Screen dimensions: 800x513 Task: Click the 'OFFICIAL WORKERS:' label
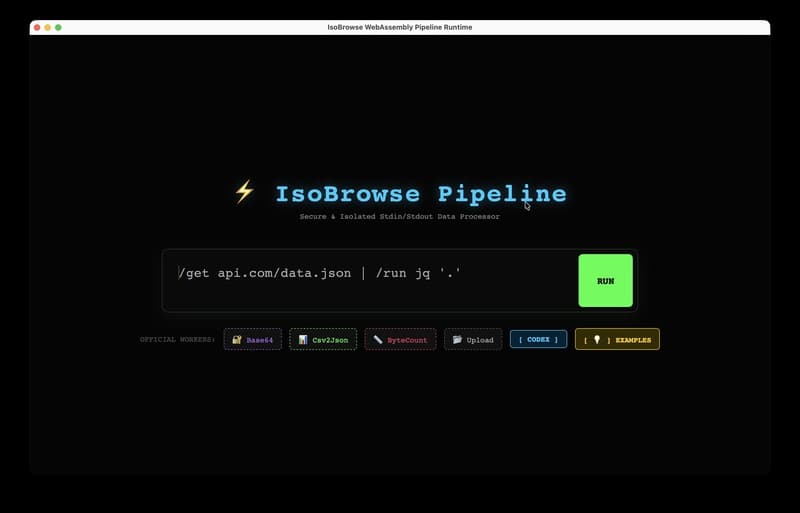pos(178,339)
